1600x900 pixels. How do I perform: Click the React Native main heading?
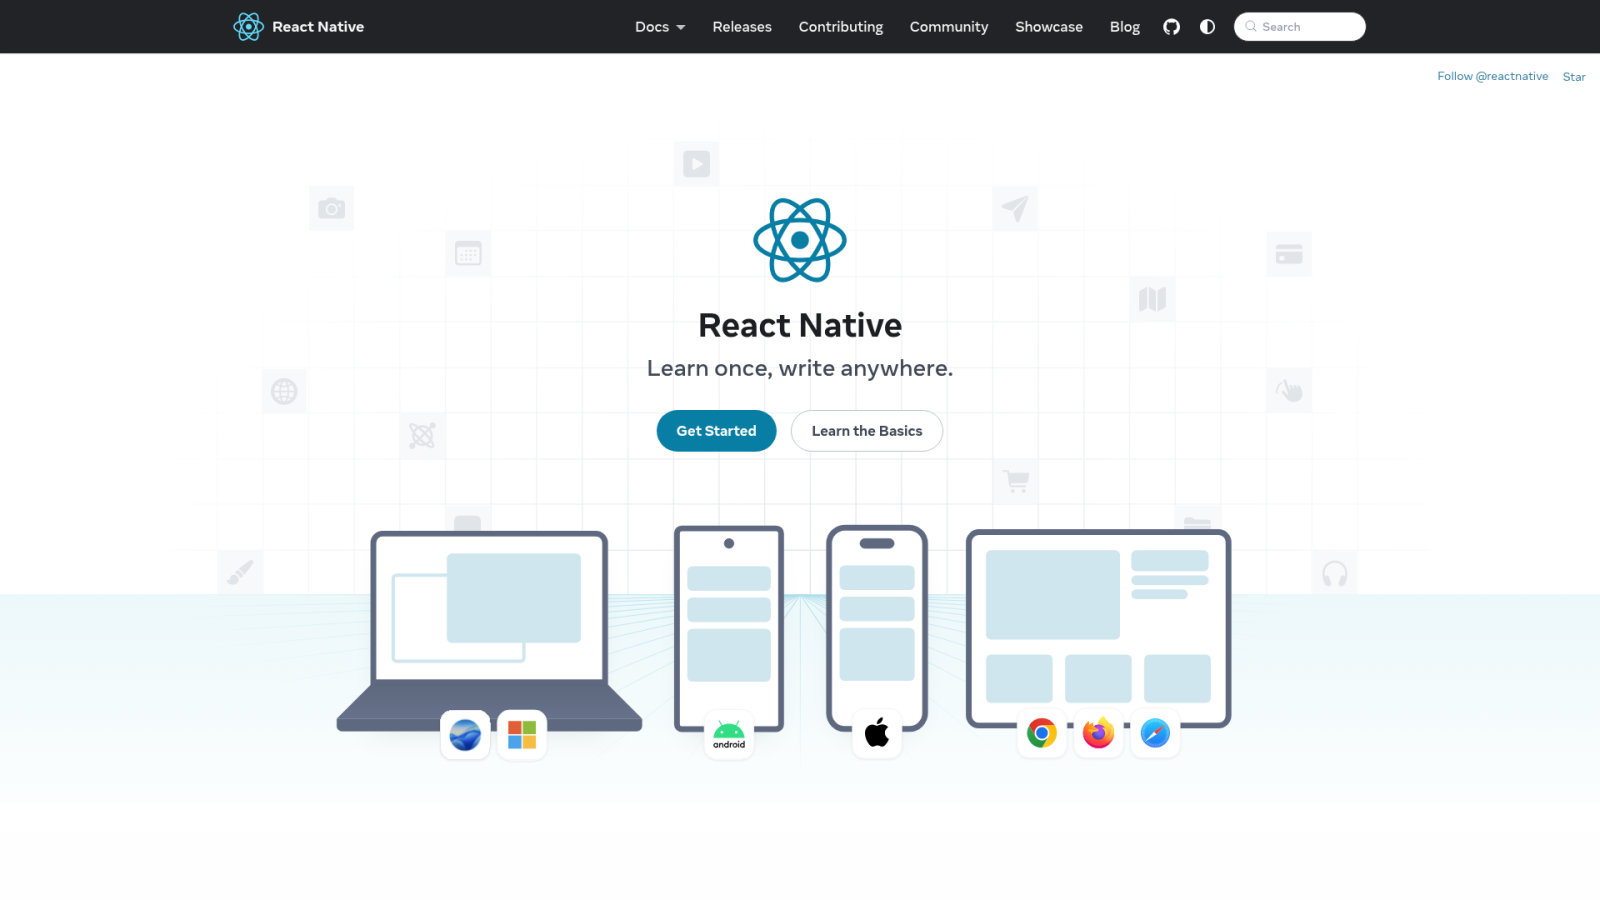(800, 325)
